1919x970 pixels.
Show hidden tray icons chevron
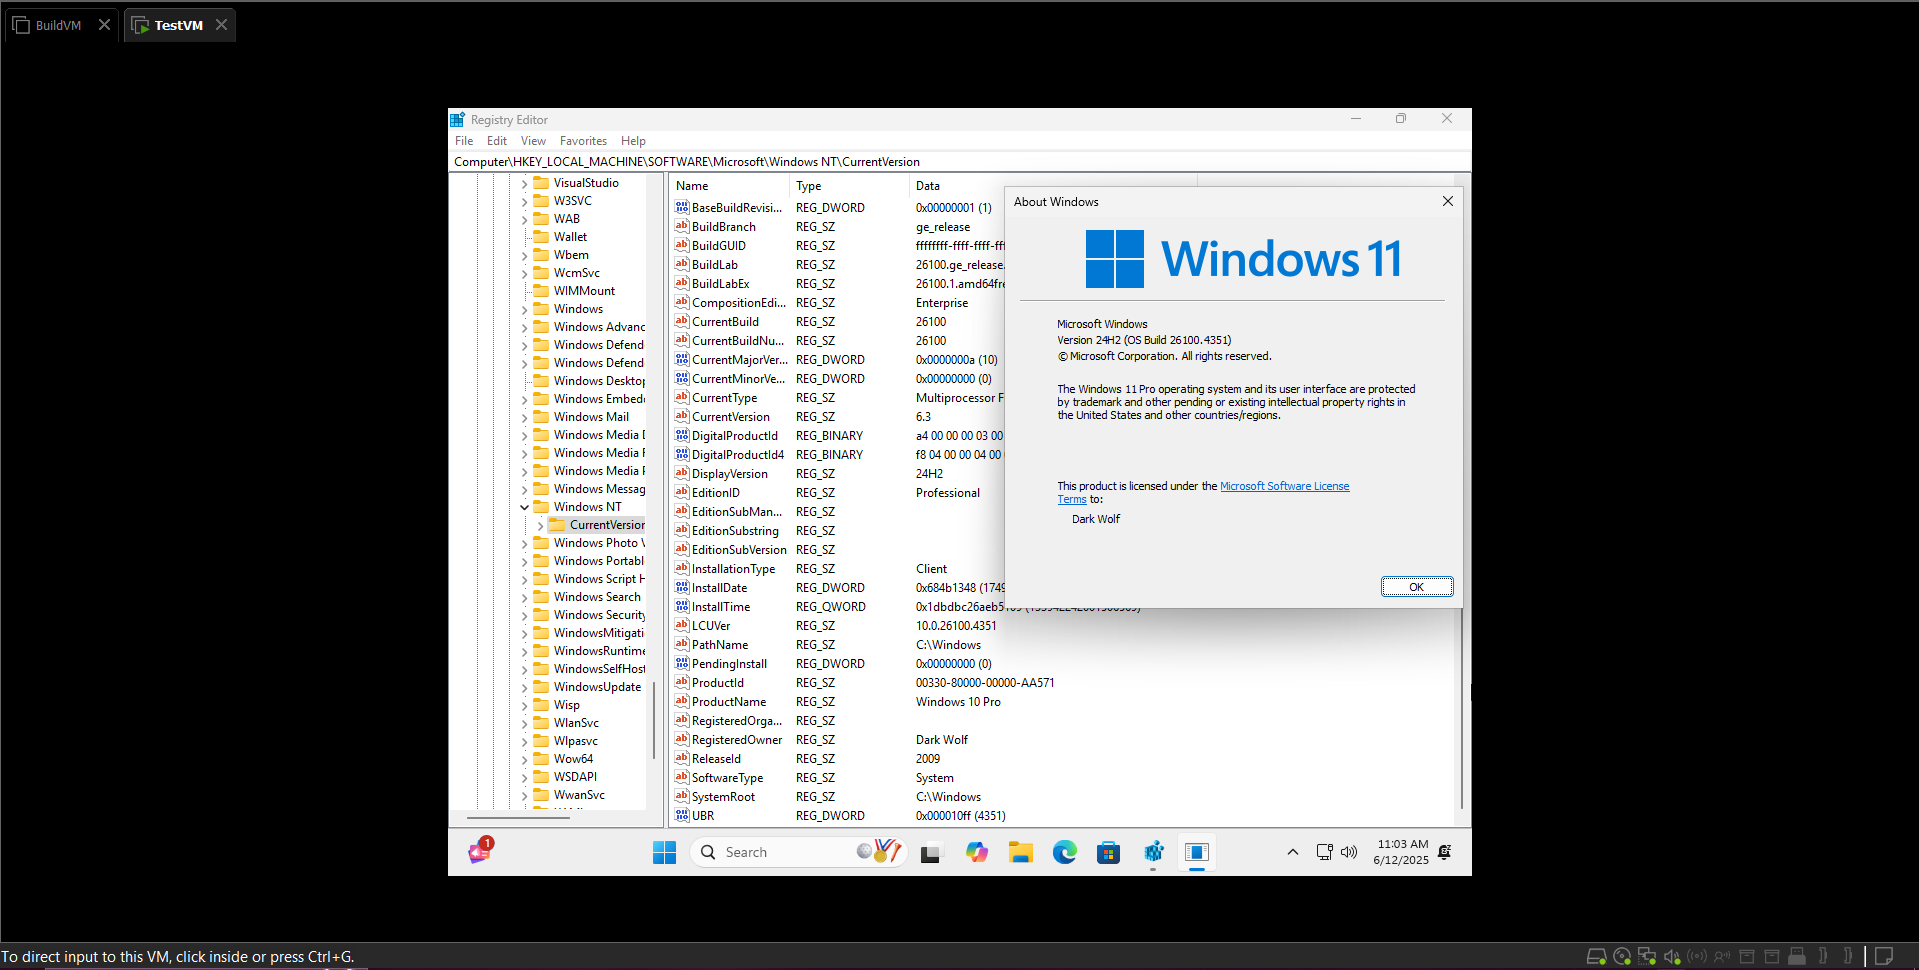[1292, 852]
